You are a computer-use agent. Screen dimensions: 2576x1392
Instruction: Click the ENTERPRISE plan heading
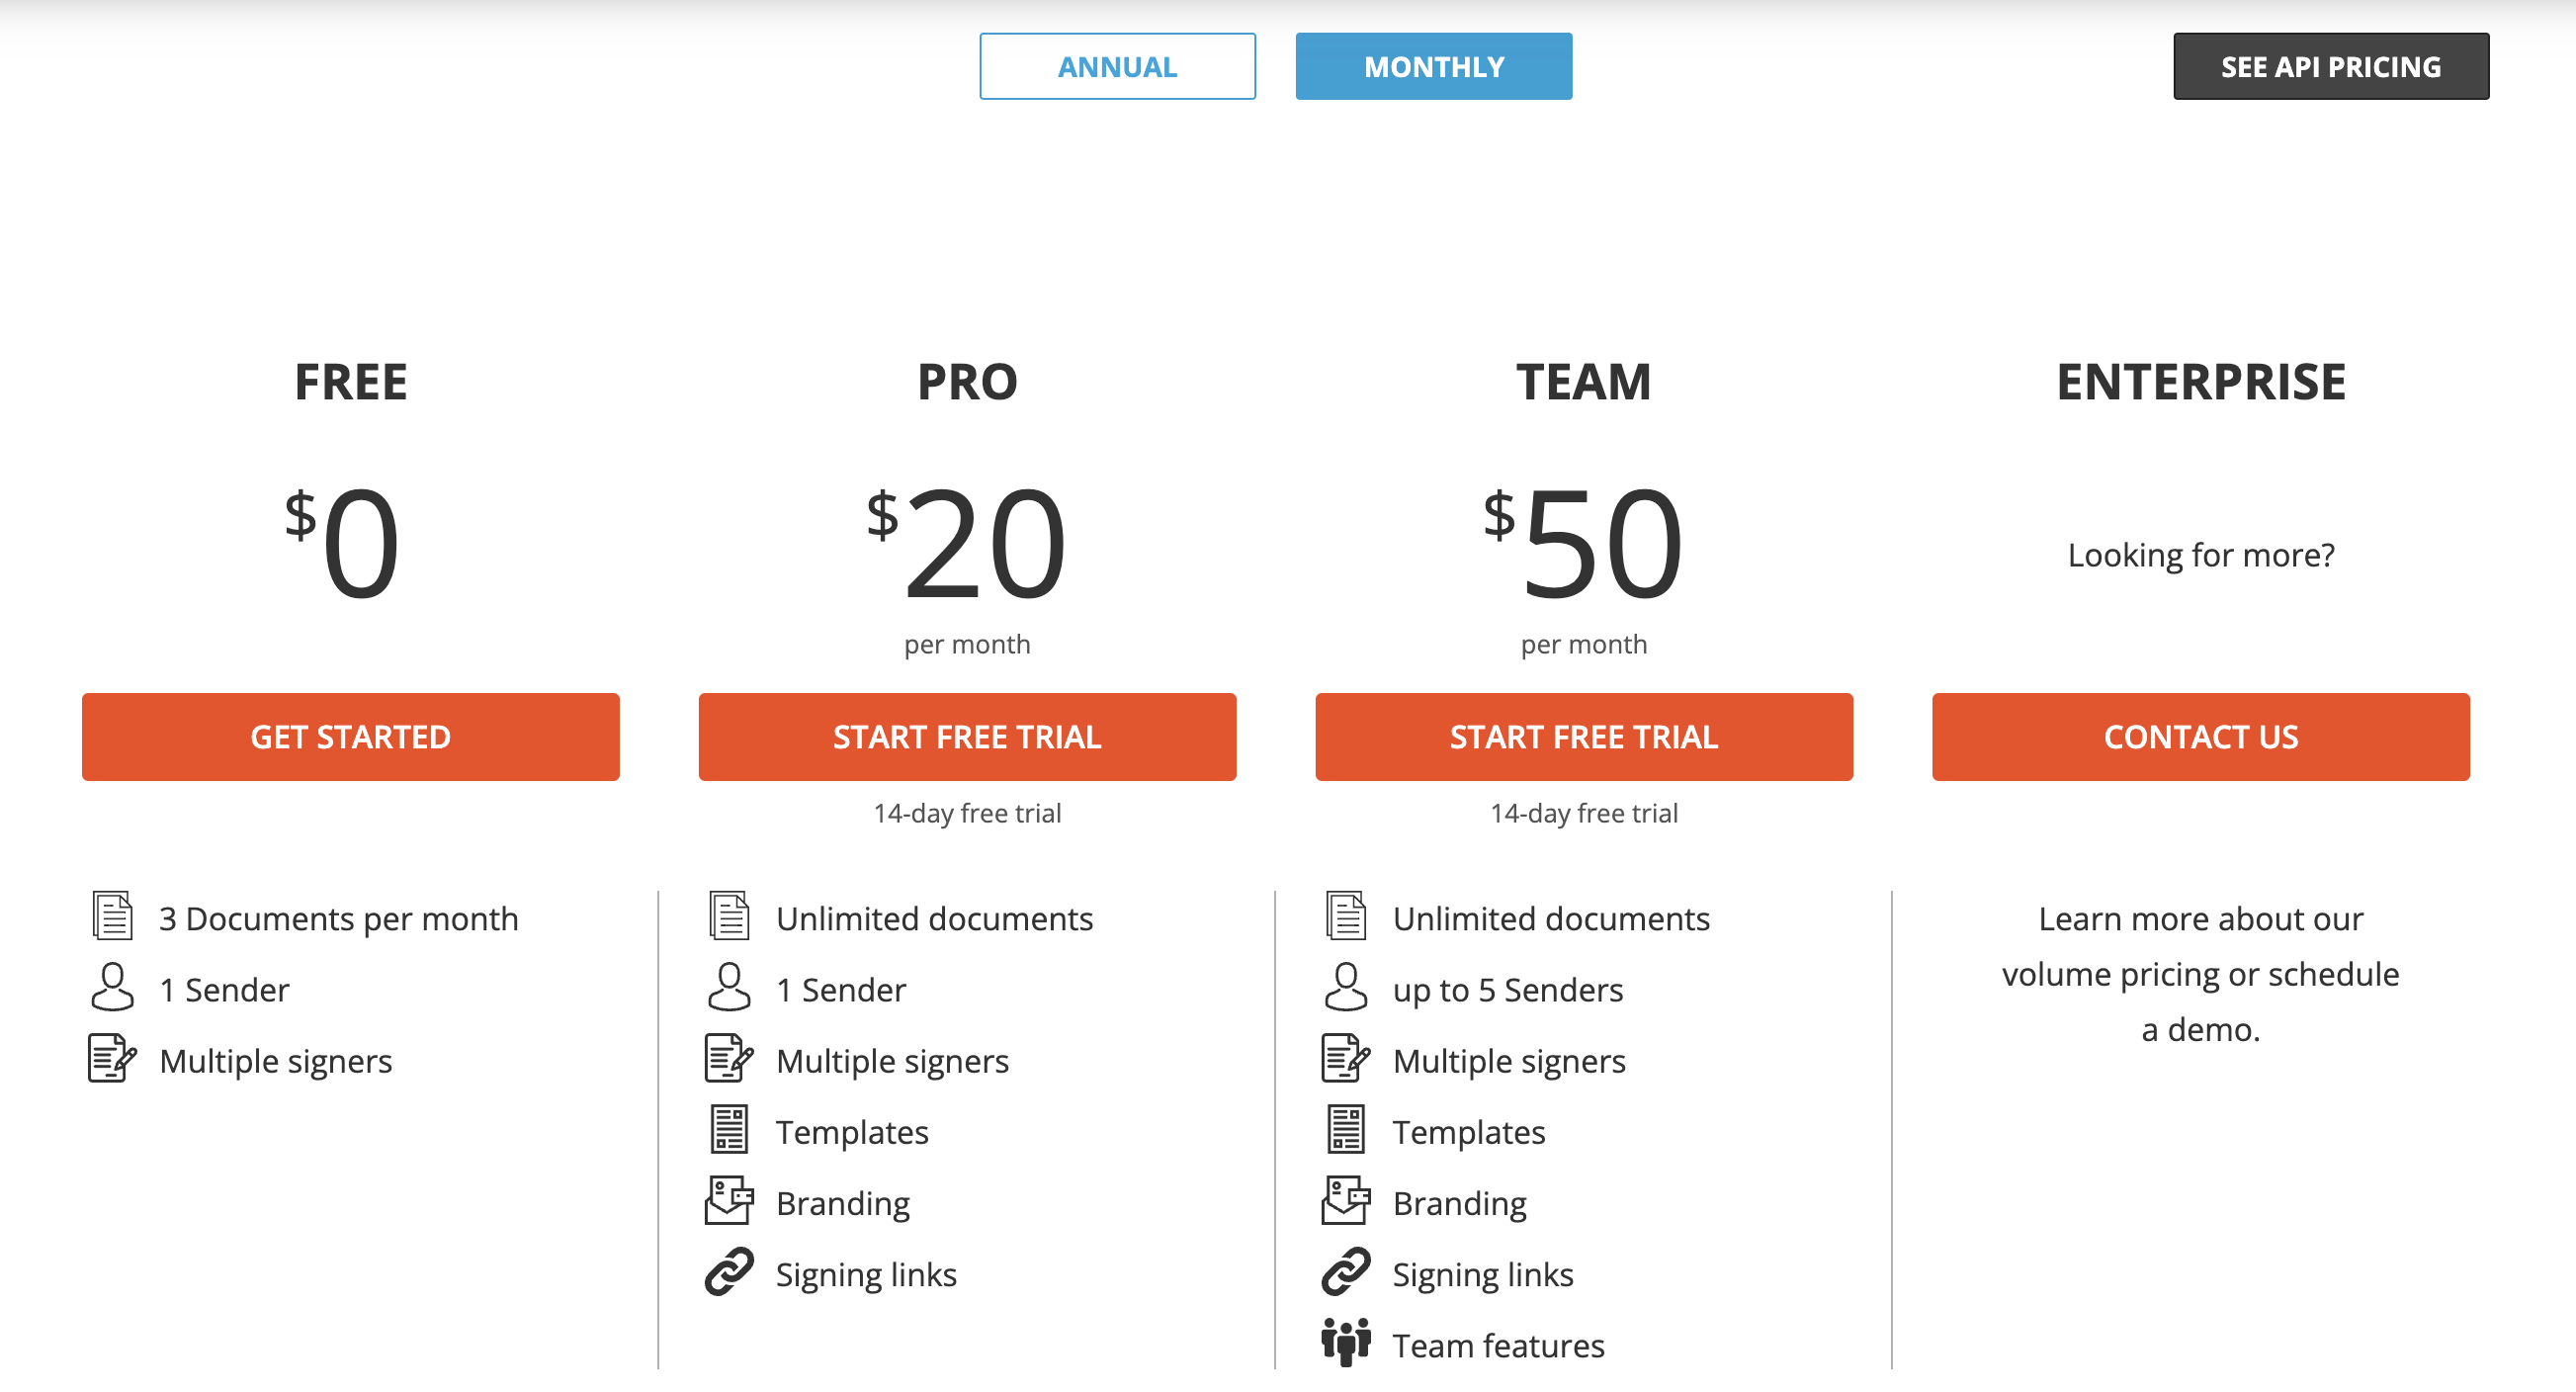tap(2201, 382)
